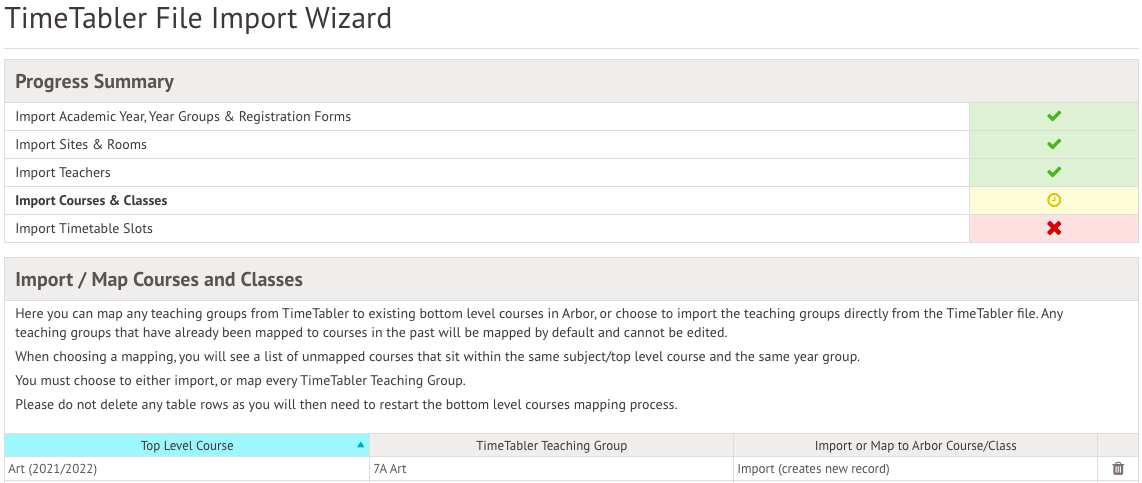Screen dimensions: 1142x483
Task: Open the Import Teachers step
Action: coord(63,173)
